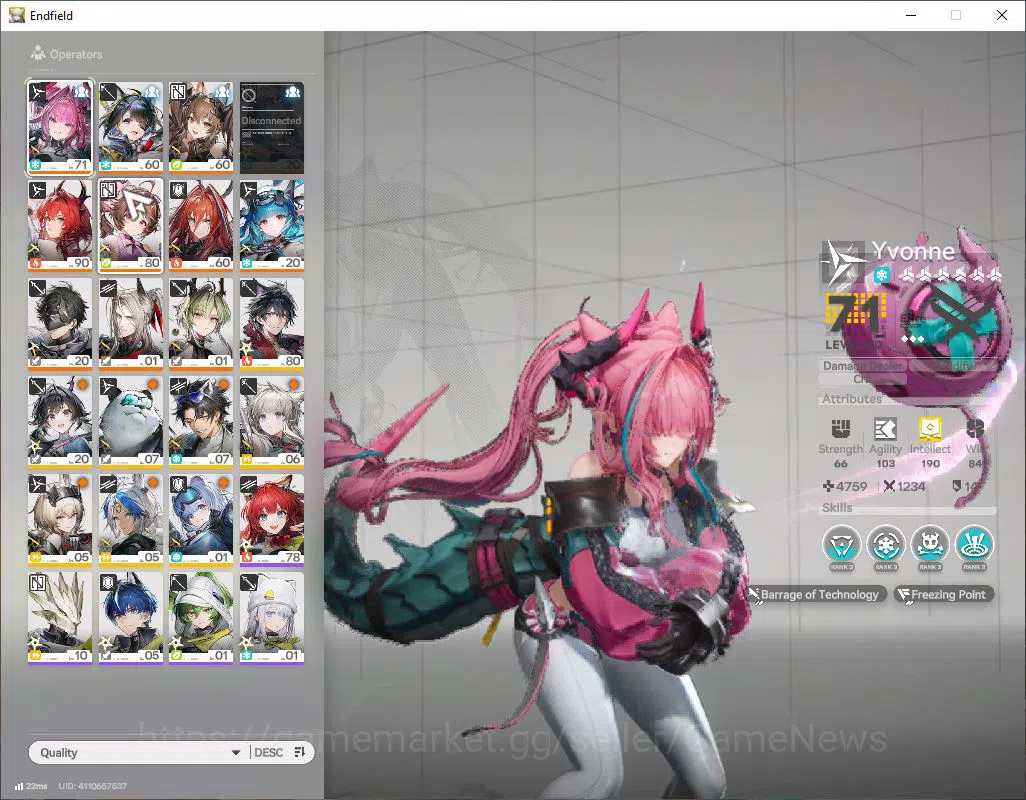The height and width of the screenshot is (800, 1026).
Task: Minimize the Endfield window
Action: coord(910,15)
